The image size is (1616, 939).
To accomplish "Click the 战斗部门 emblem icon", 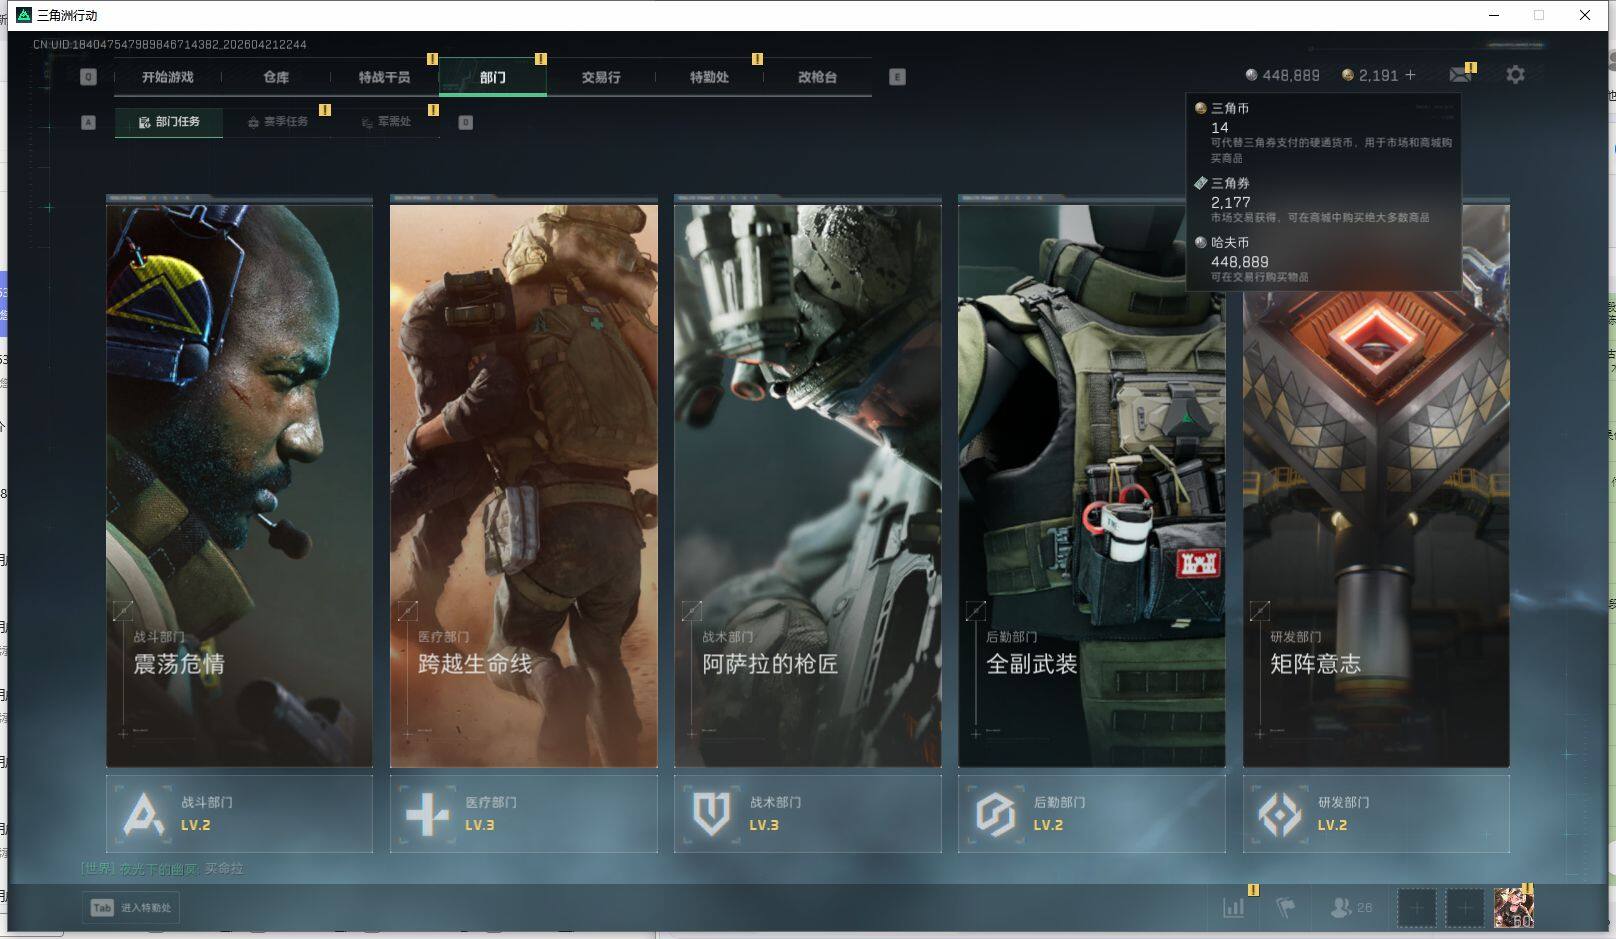I will [143, 814].
